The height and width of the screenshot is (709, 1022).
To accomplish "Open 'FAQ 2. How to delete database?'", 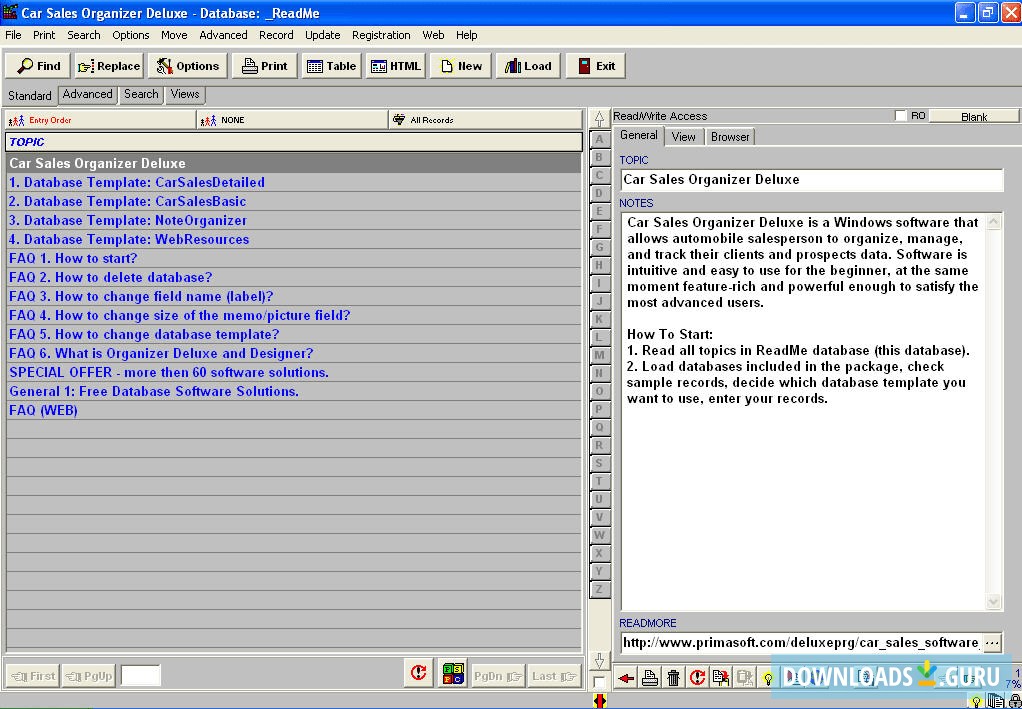I will pyautogui.click(x=110, y=277).
